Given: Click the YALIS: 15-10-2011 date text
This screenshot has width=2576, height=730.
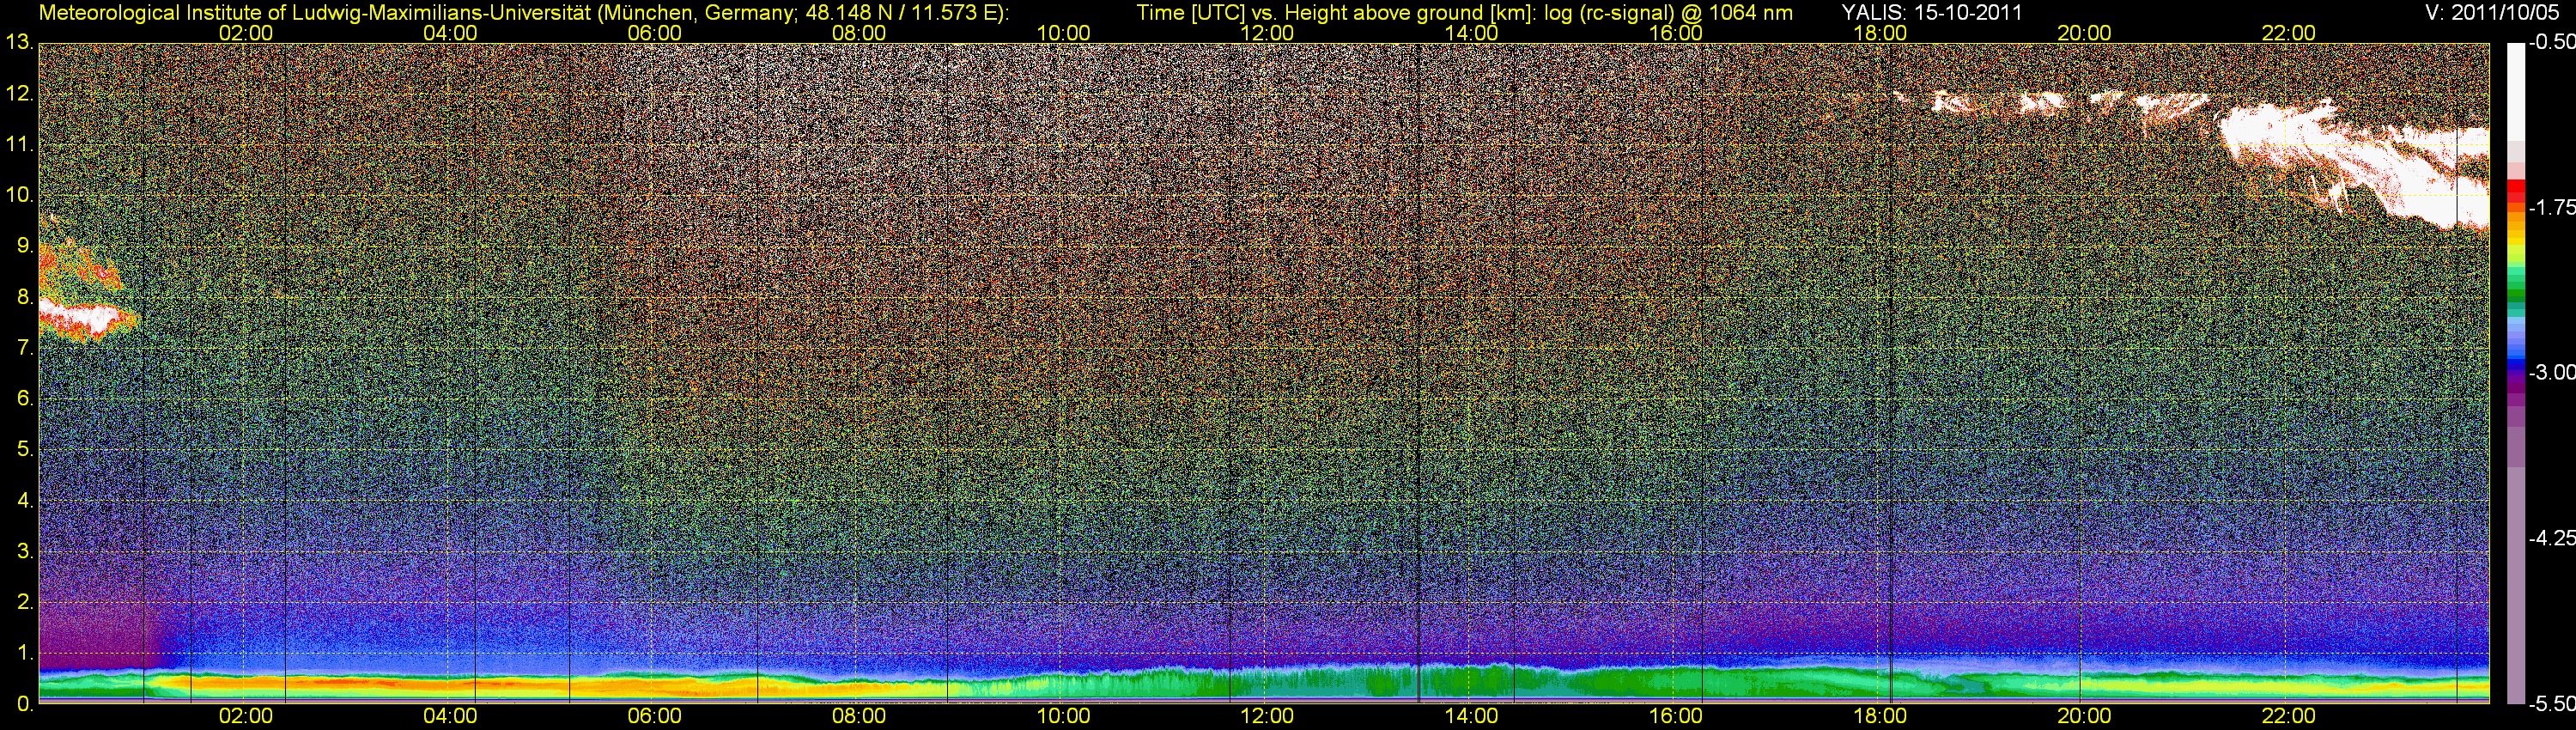Looking at the screenshot, I should 1917,13.
